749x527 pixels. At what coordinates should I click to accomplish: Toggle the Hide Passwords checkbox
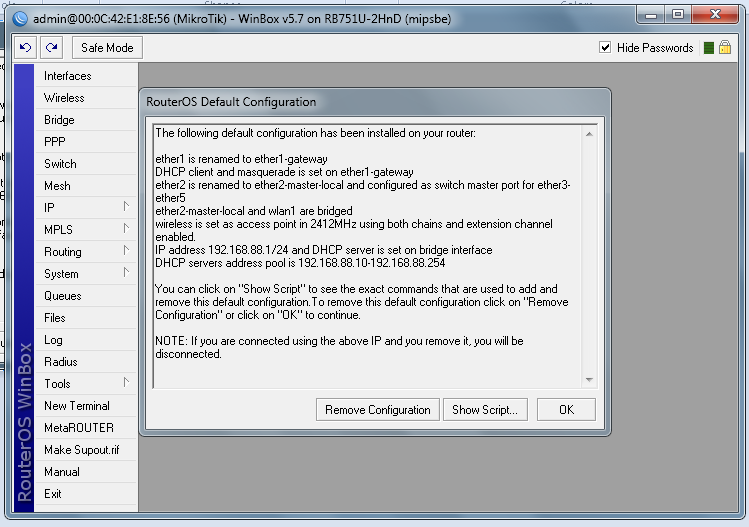pyautogui.click(x=605, y=47)
